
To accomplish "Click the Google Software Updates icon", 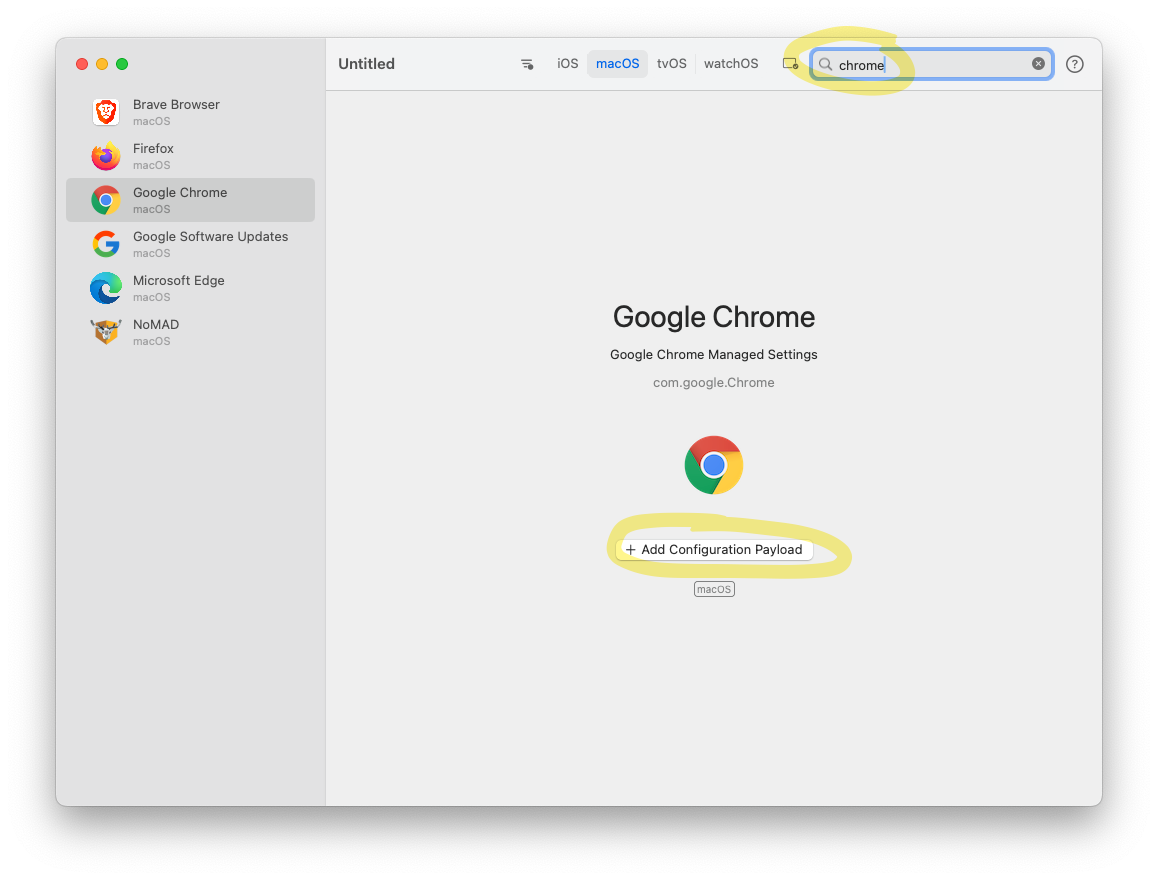I will coord(106,244).
